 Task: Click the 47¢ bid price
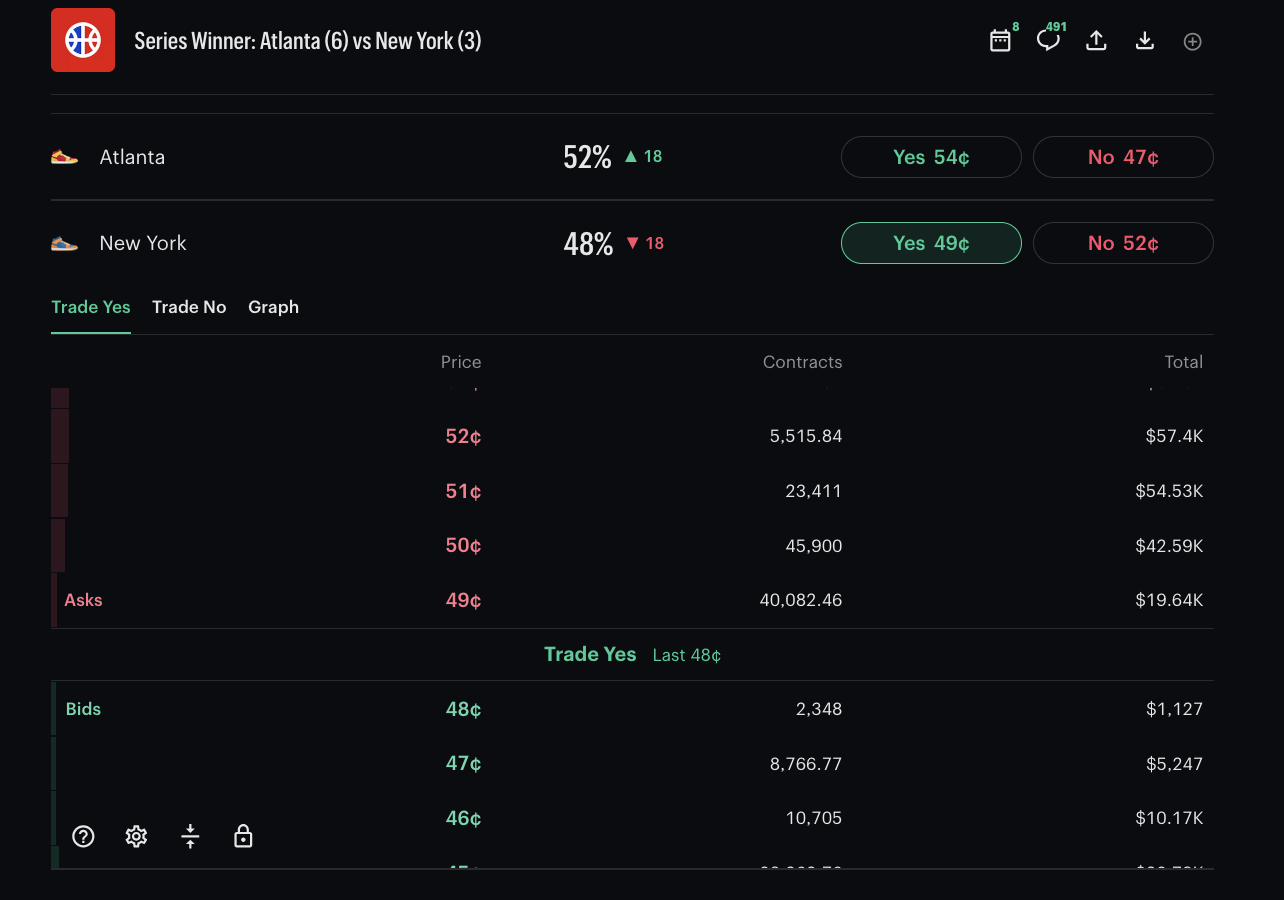click(x=463, y=764)
